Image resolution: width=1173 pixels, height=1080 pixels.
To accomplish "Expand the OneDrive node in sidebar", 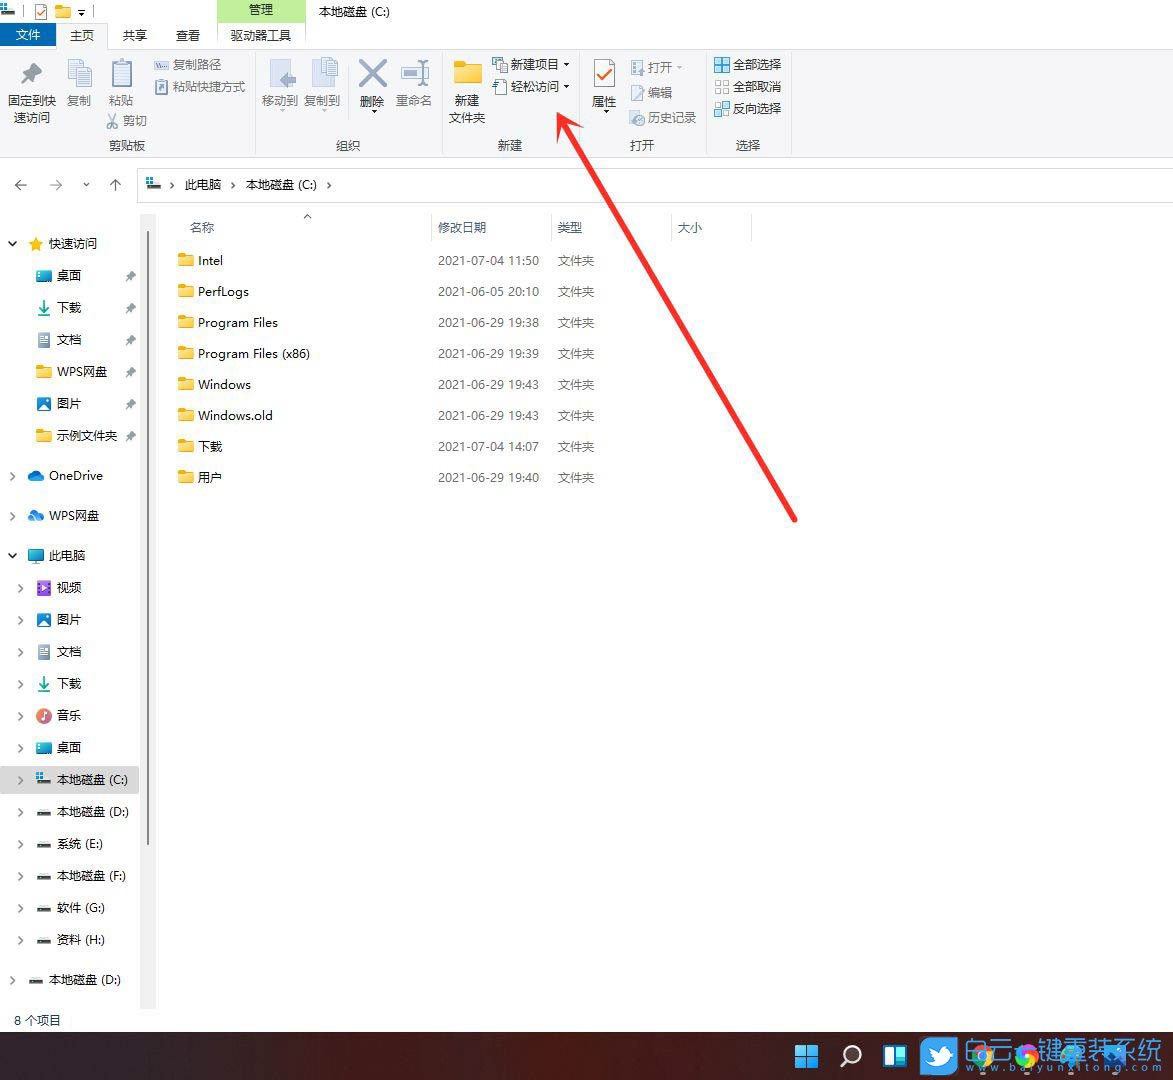I will point(13,475).
